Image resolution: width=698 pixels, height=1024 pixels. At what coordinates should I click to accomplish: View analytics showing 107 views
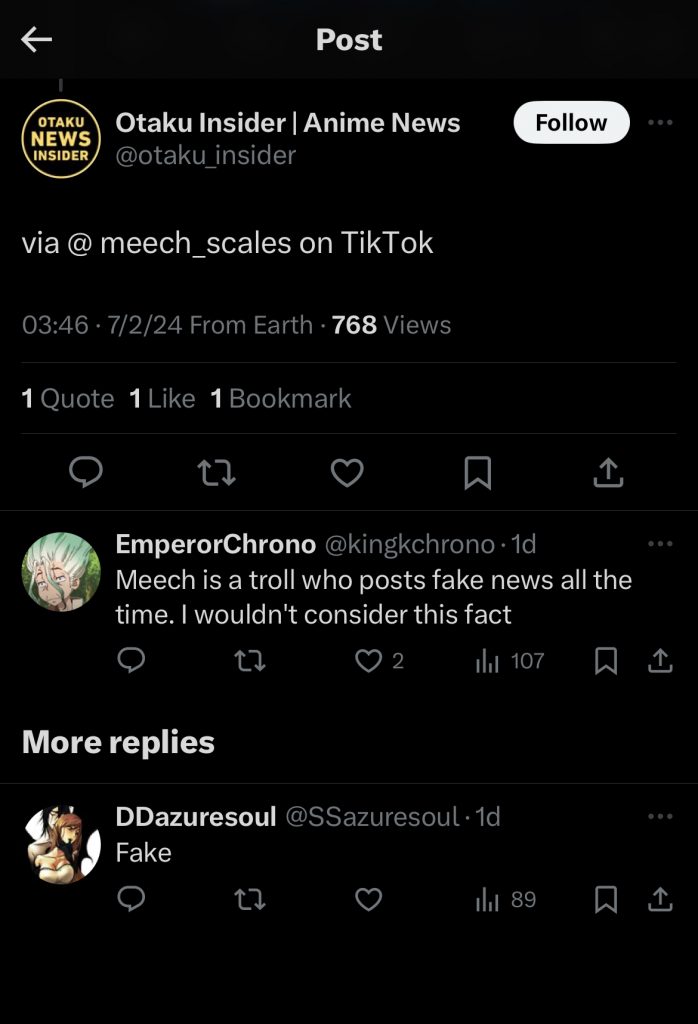(511, 660)
